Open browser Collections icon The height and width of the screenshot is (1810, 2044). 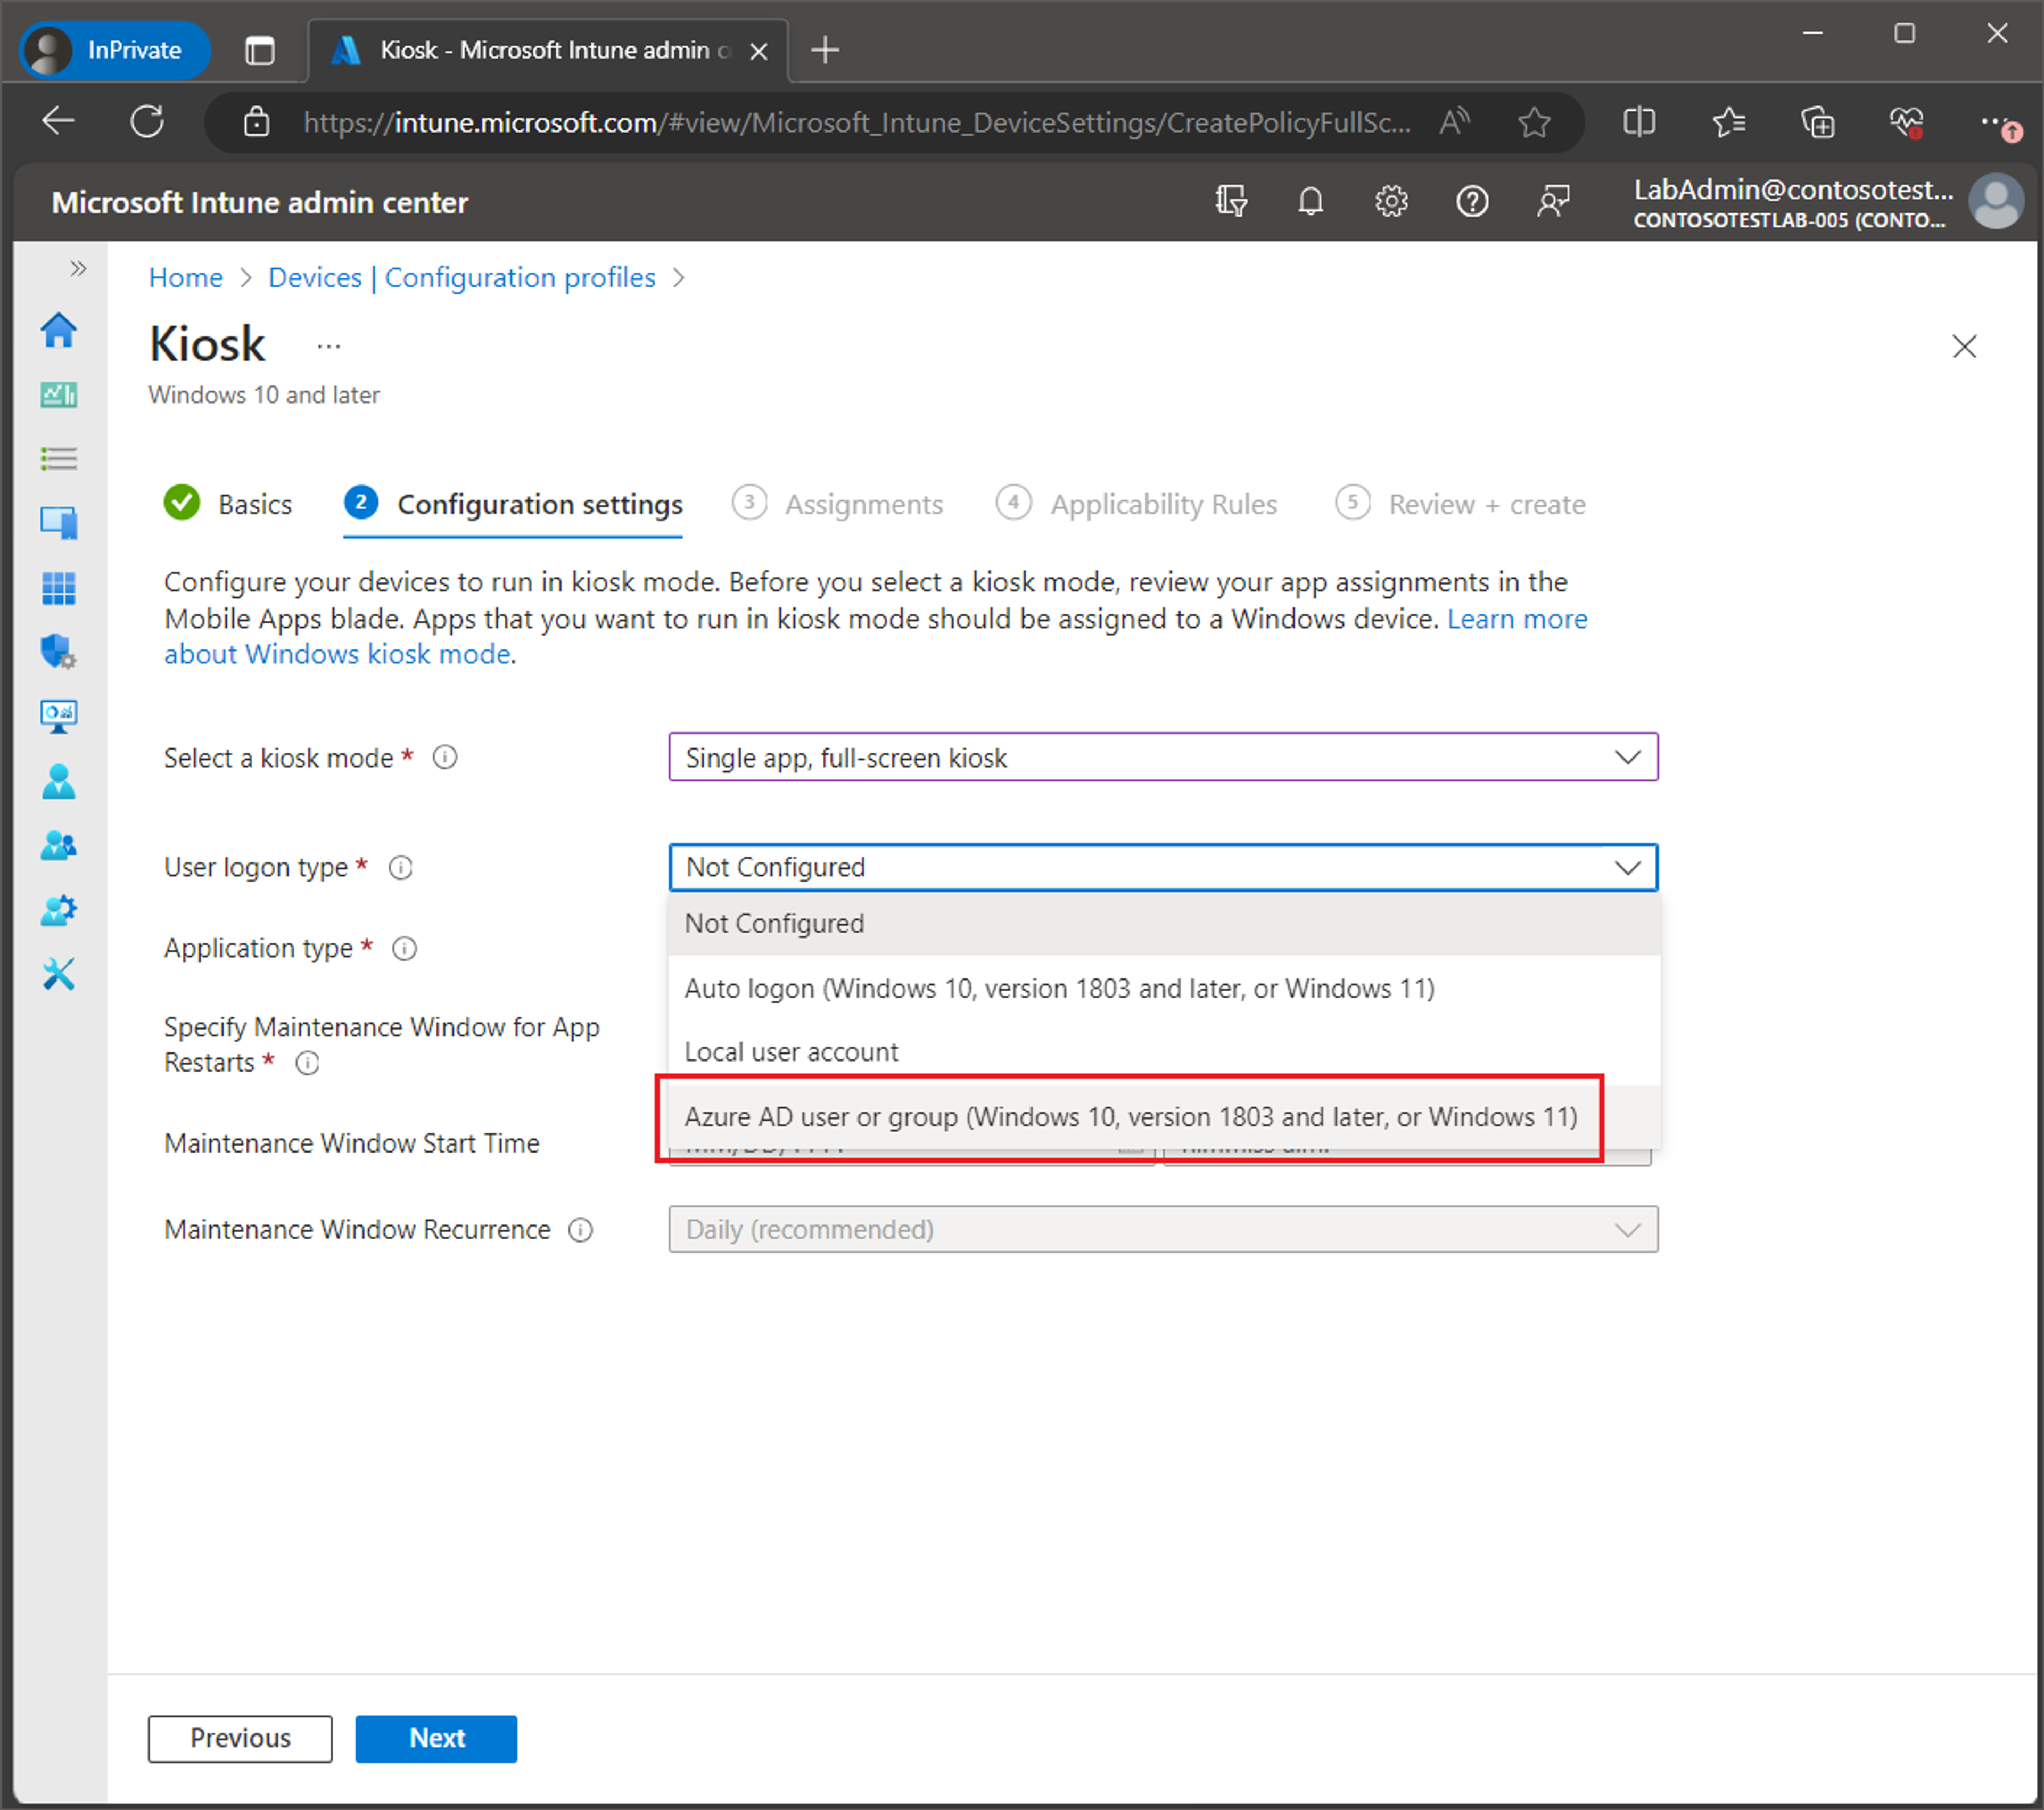[x=1818, y=122]
